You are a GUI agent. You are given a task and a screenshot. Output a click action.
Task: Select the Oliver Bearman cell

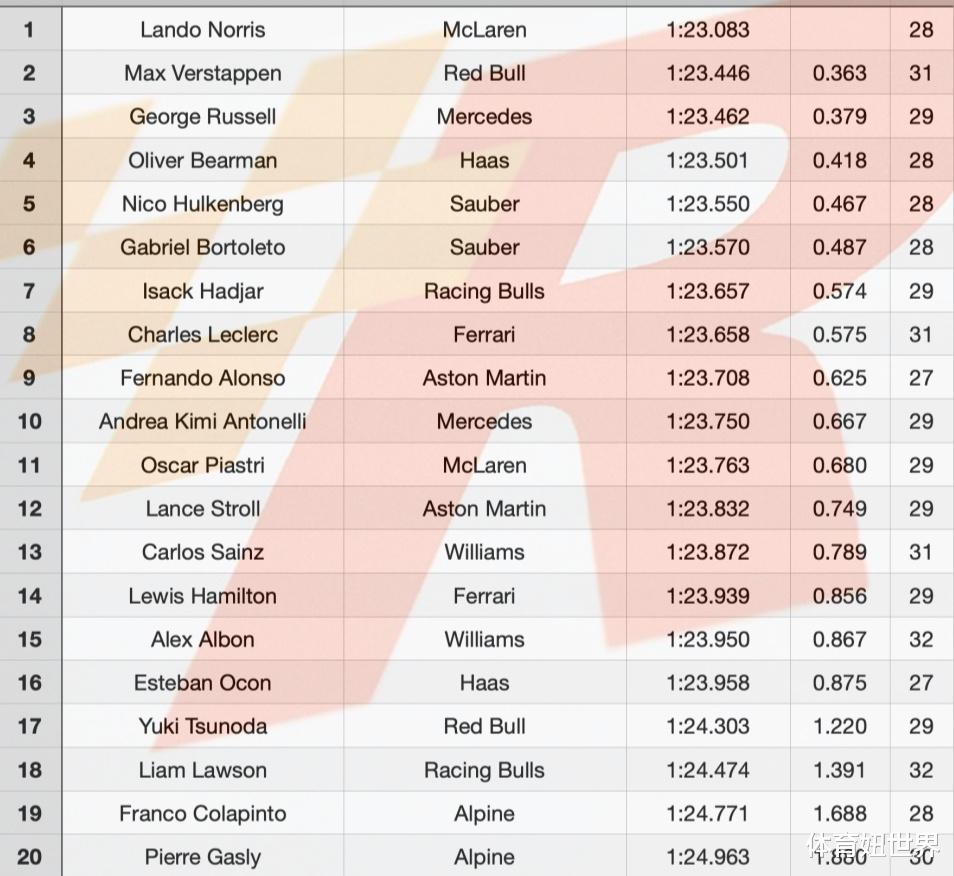(203, 160)
